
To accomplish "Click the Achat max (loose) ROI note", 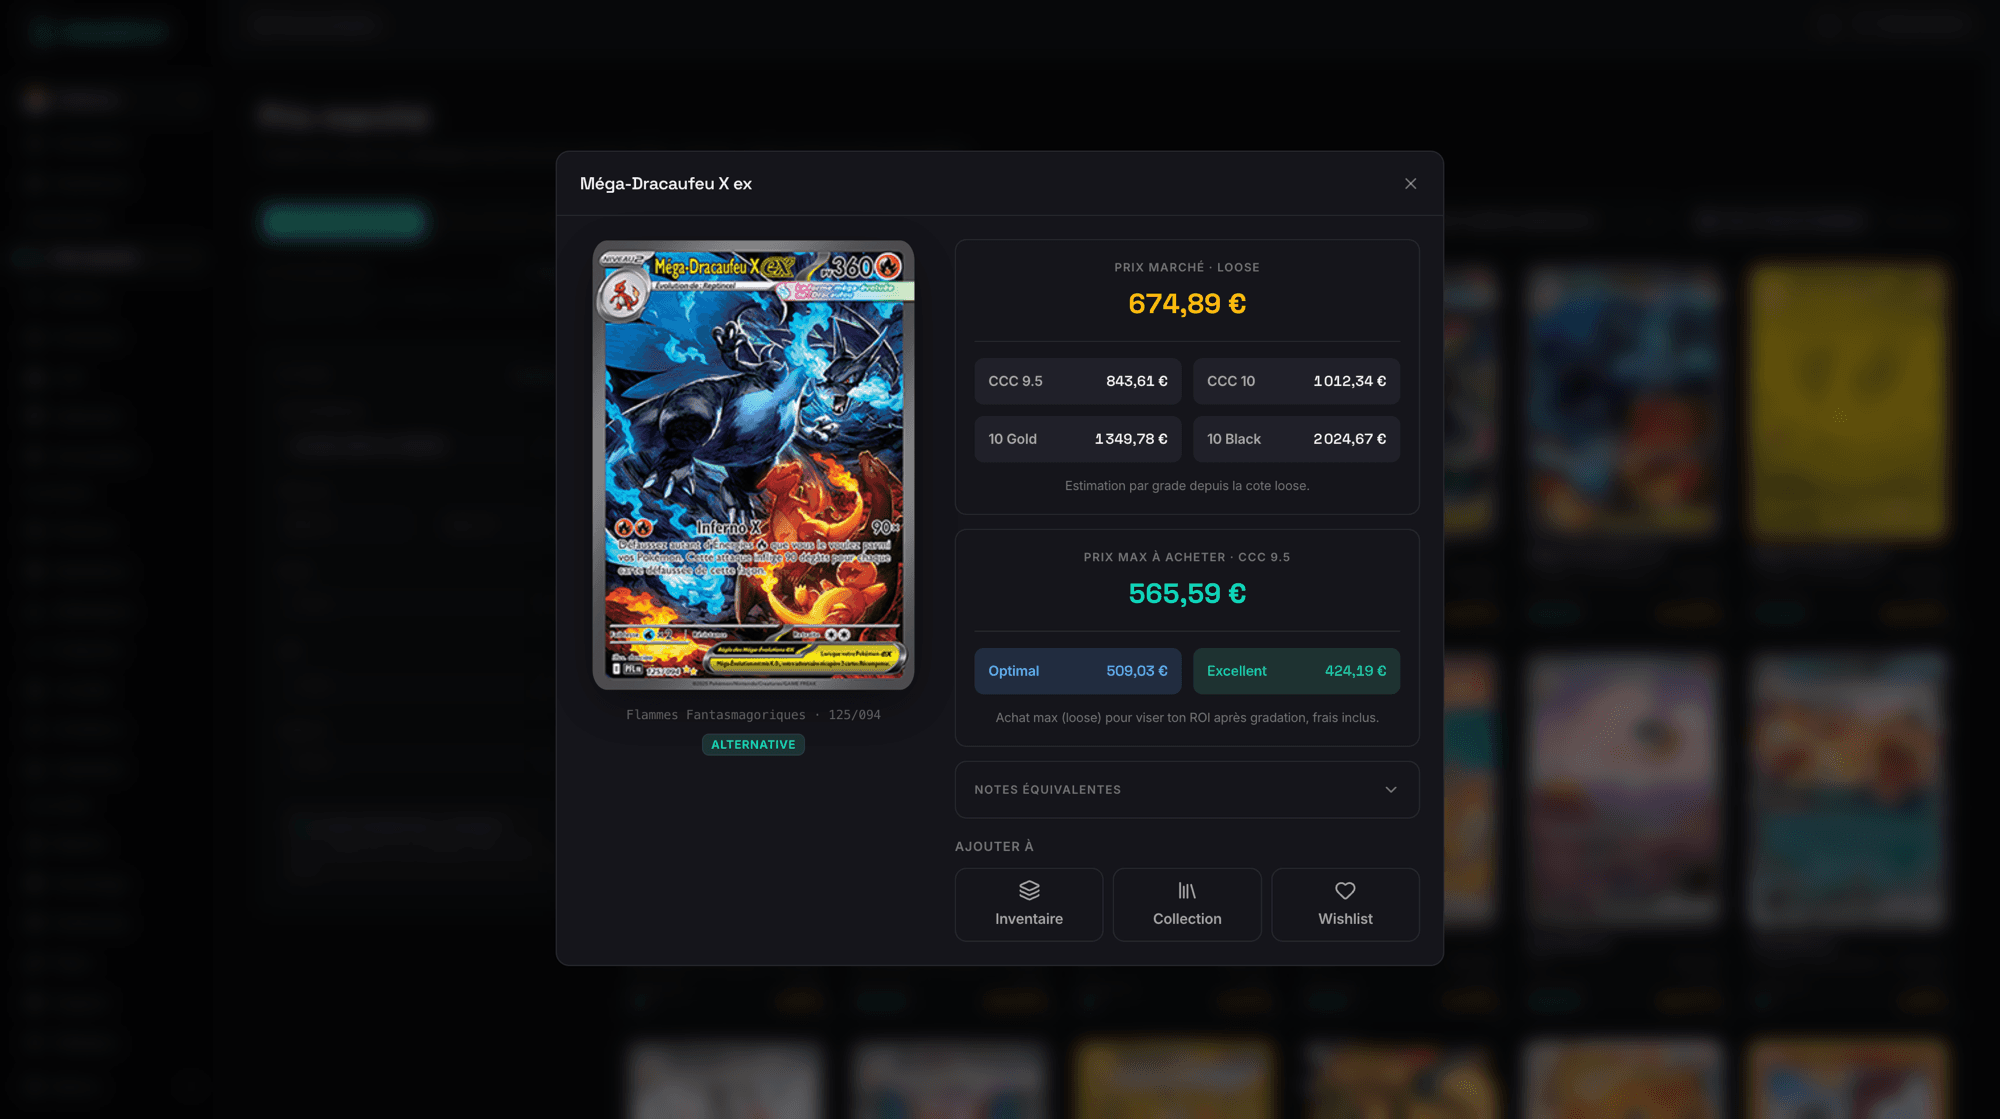I will coord(1187,718).
